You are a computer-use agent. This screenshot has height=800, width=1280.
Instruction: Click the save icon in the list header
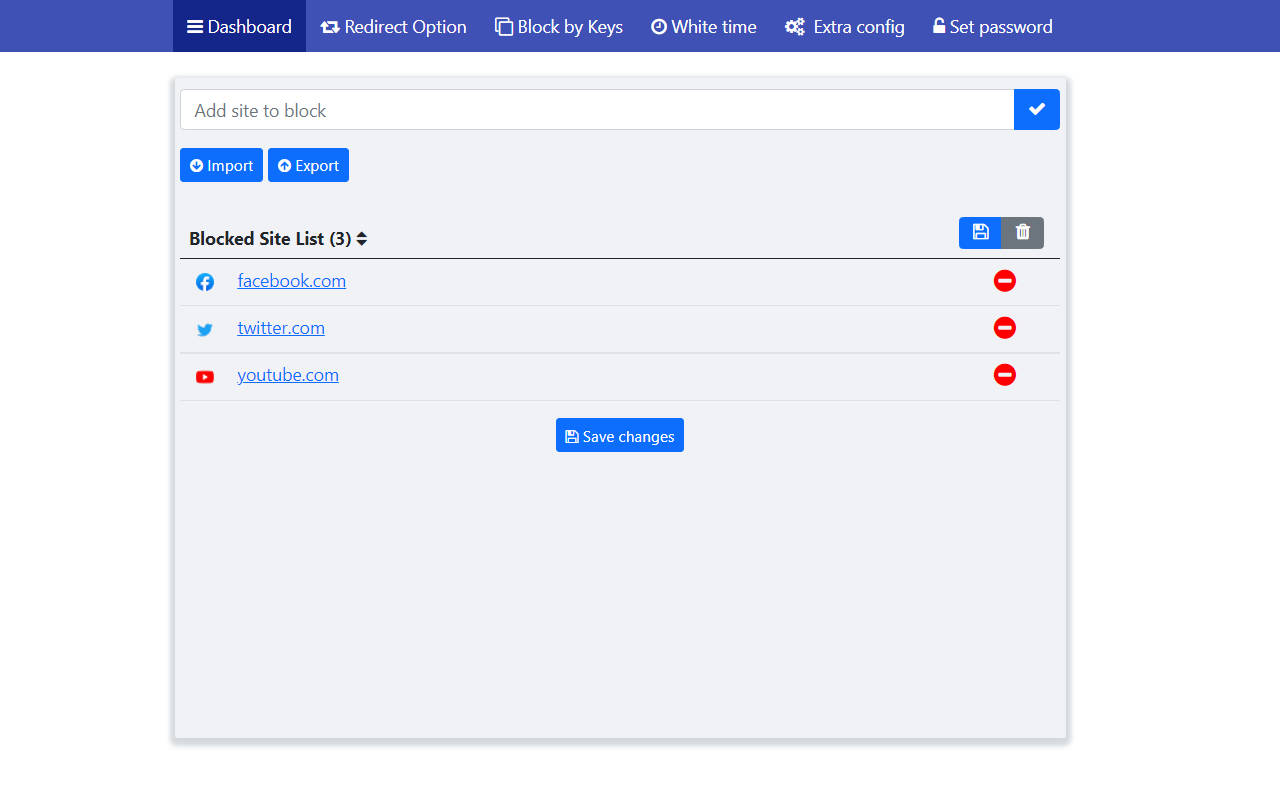pos(979,232)
